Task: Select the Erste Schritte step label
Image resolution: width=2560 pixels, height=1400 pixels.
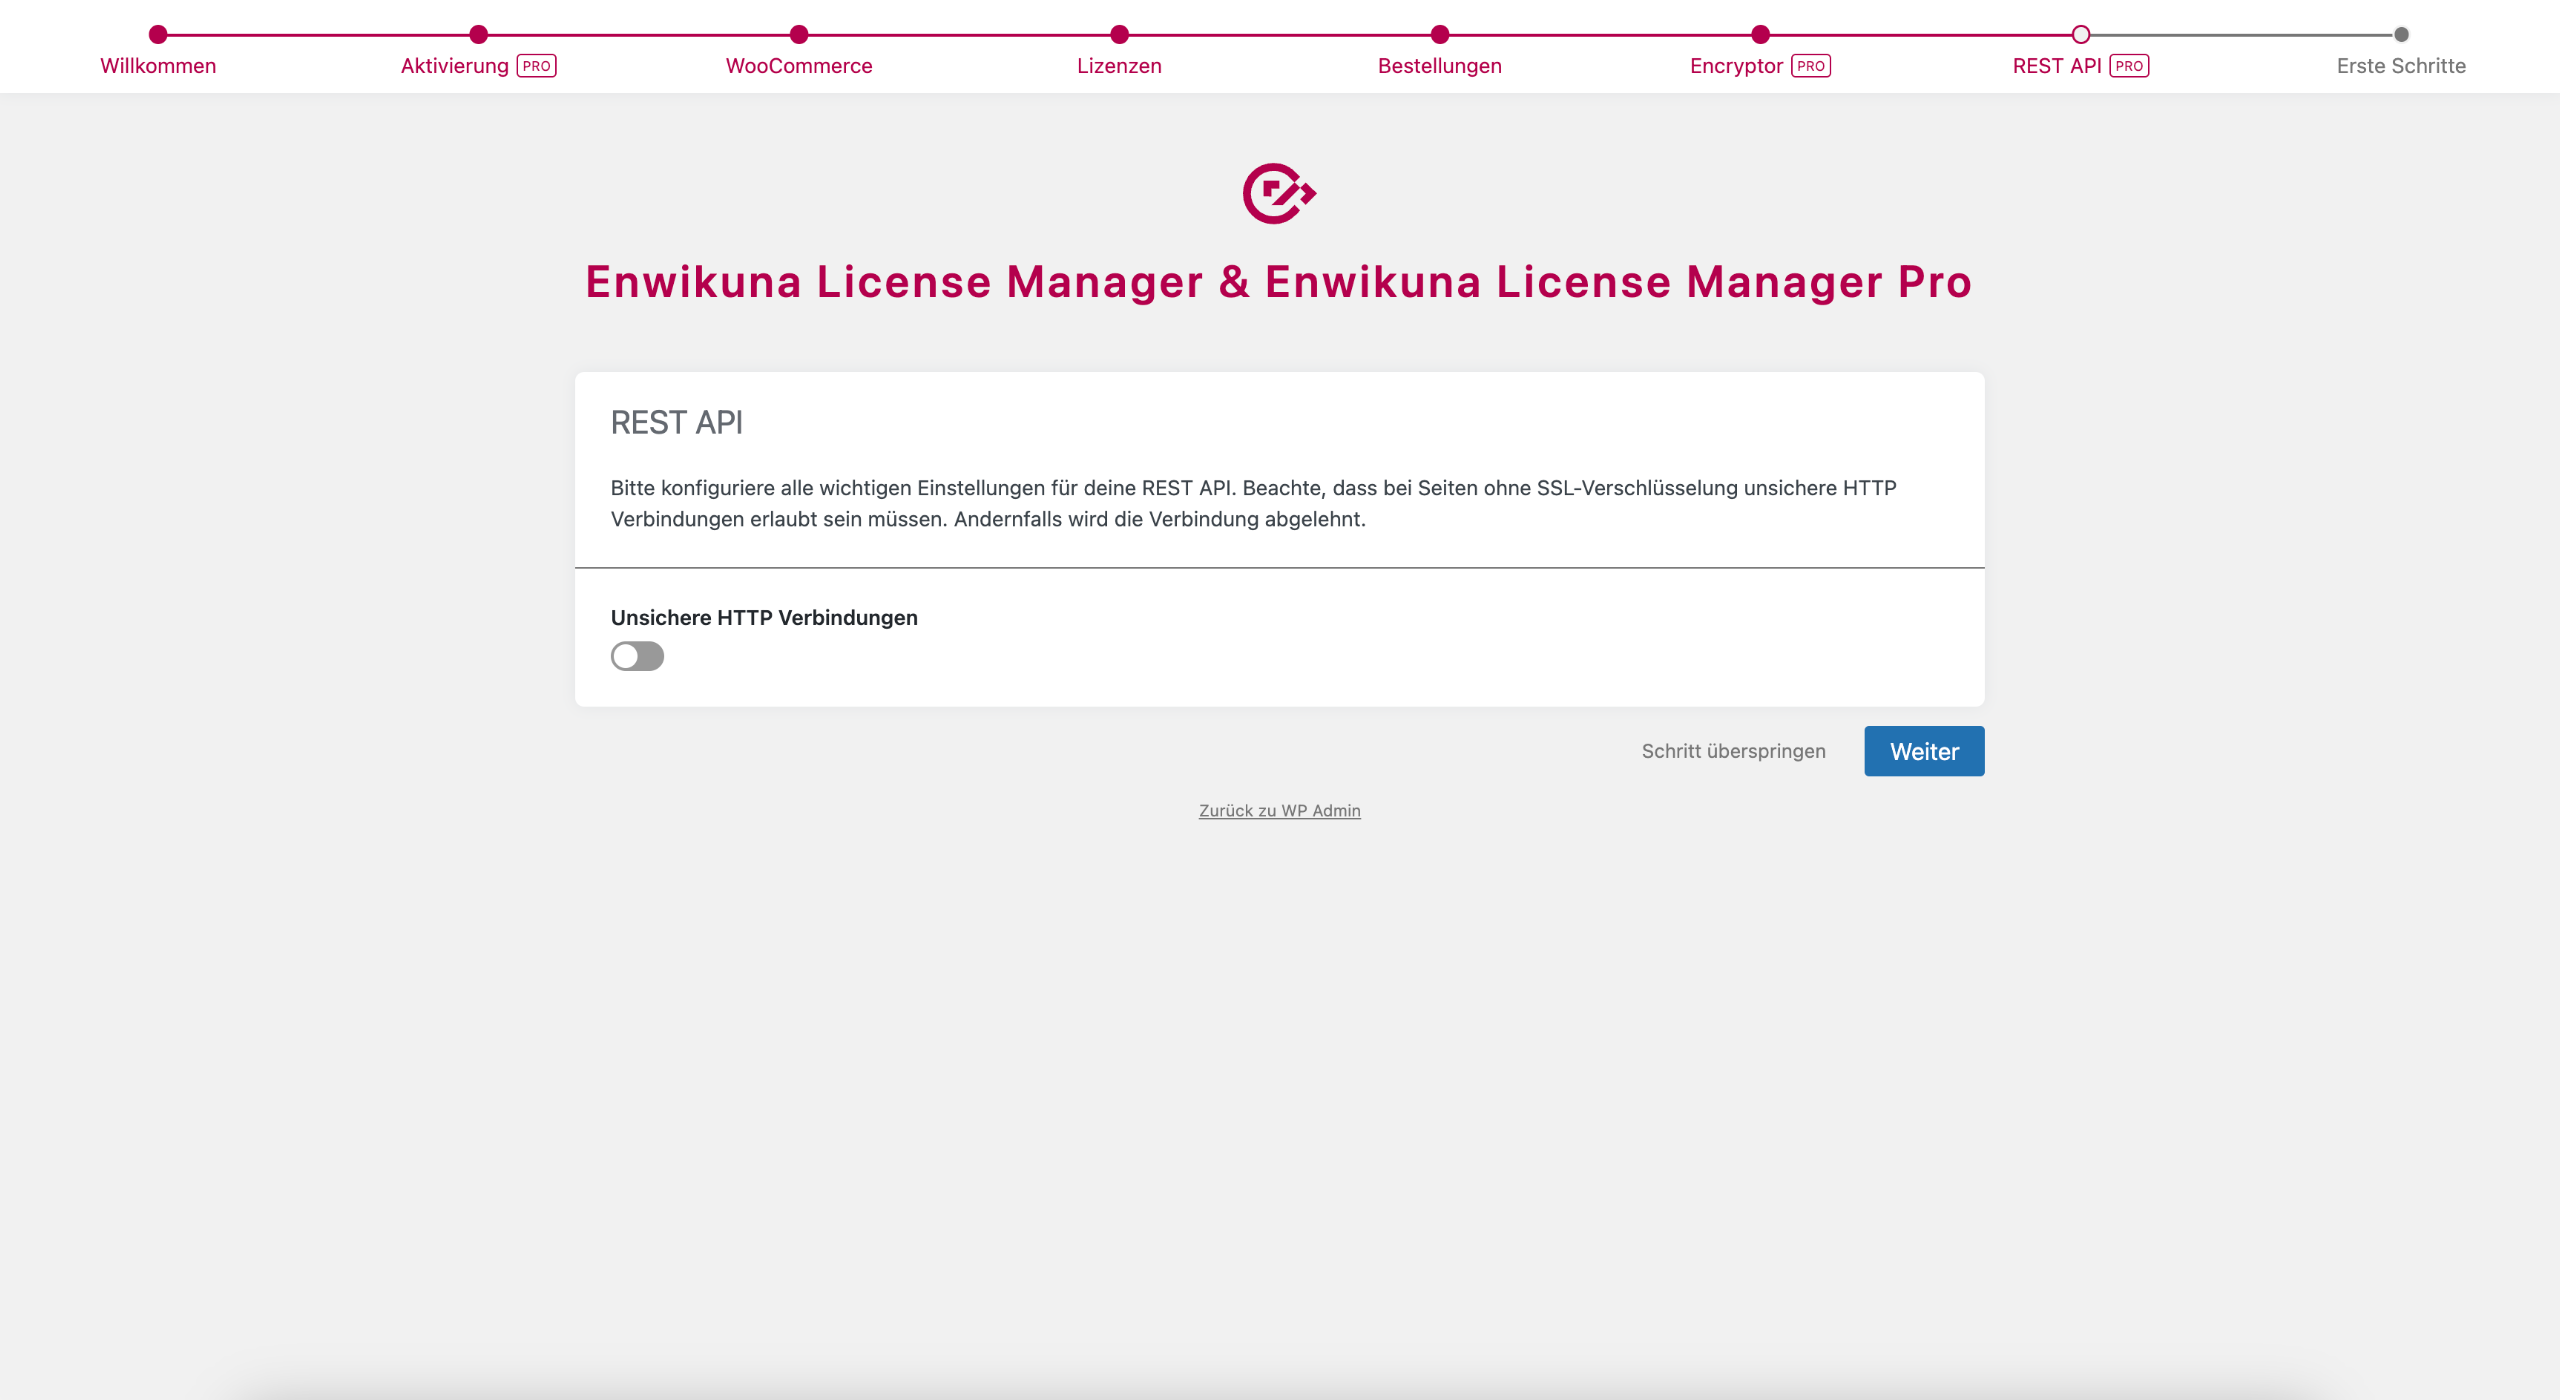Action: [2401, 66]
